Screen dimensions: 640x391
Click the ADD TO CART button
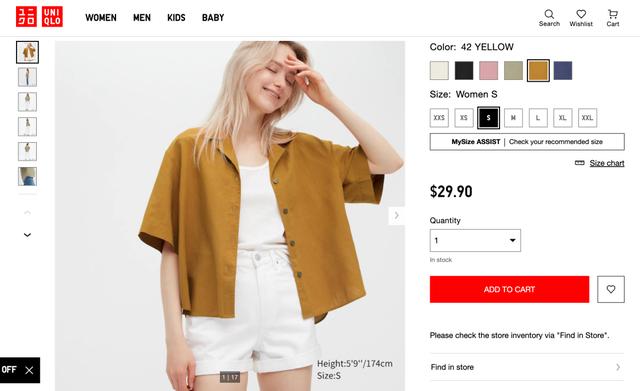[x=509, y=289]
